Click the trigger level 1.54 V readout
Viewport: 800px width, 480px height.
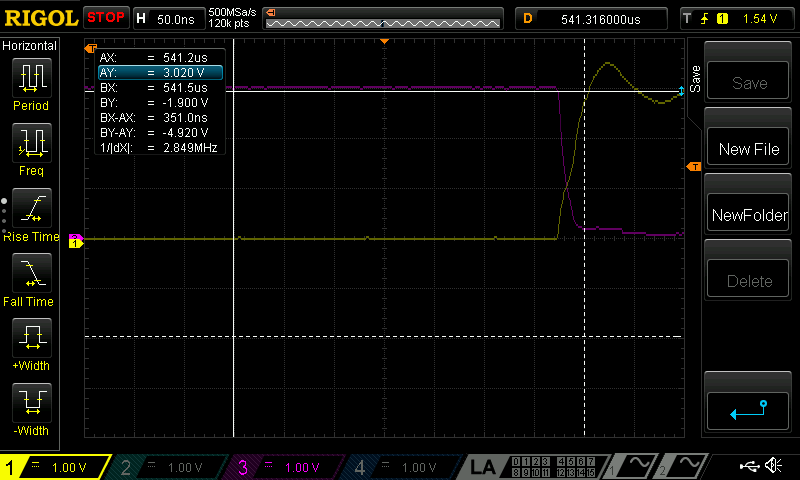tap(759, 19)
